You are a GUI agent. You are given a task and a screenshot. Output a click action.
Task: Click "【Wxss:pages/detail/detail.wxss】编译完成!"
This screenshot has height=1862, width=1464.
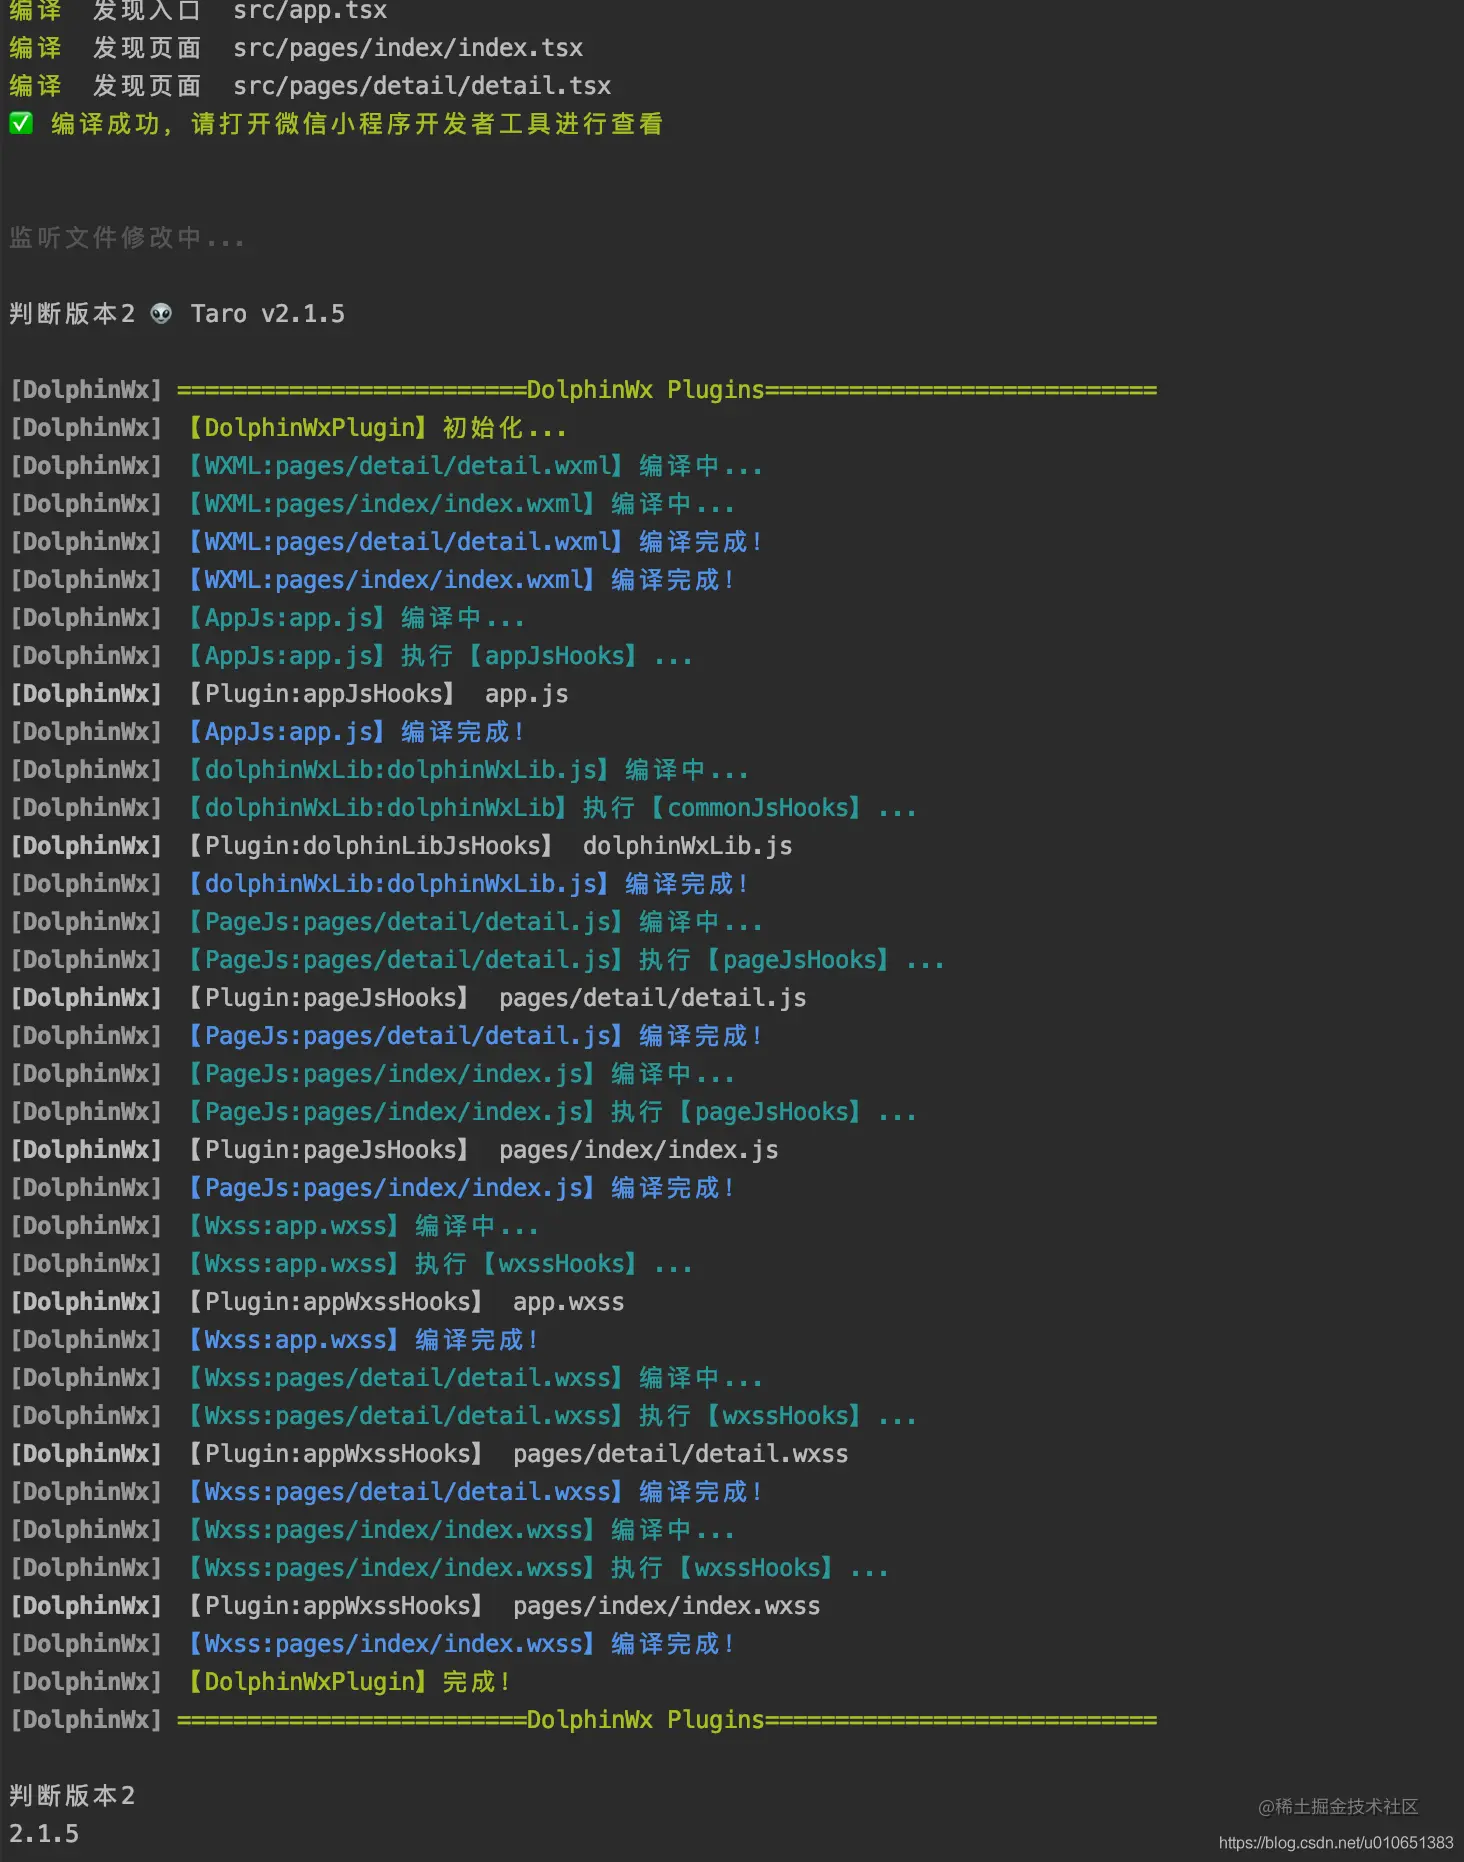pos(476,1492)
